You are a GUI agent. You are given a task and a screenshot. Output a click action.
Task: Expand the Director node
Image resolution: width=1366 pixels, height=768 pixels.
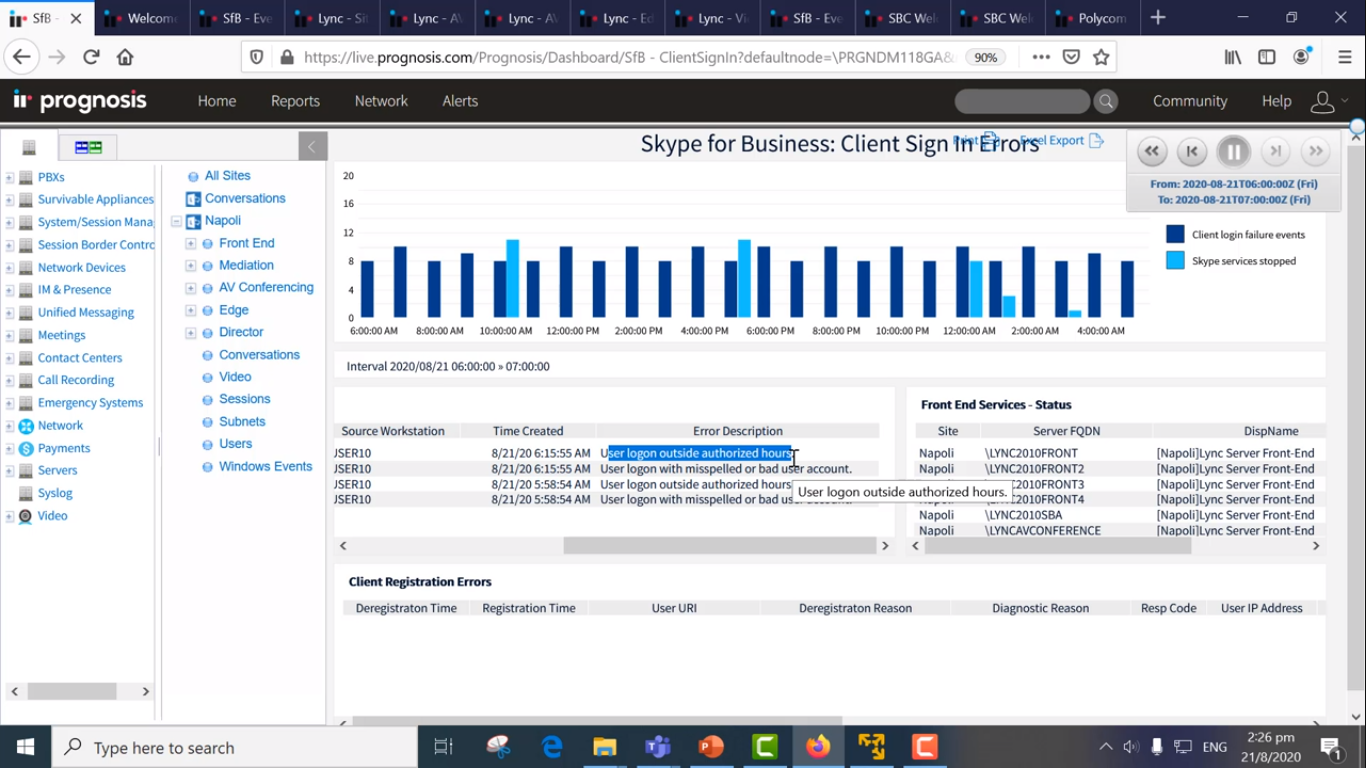[190, 333]
